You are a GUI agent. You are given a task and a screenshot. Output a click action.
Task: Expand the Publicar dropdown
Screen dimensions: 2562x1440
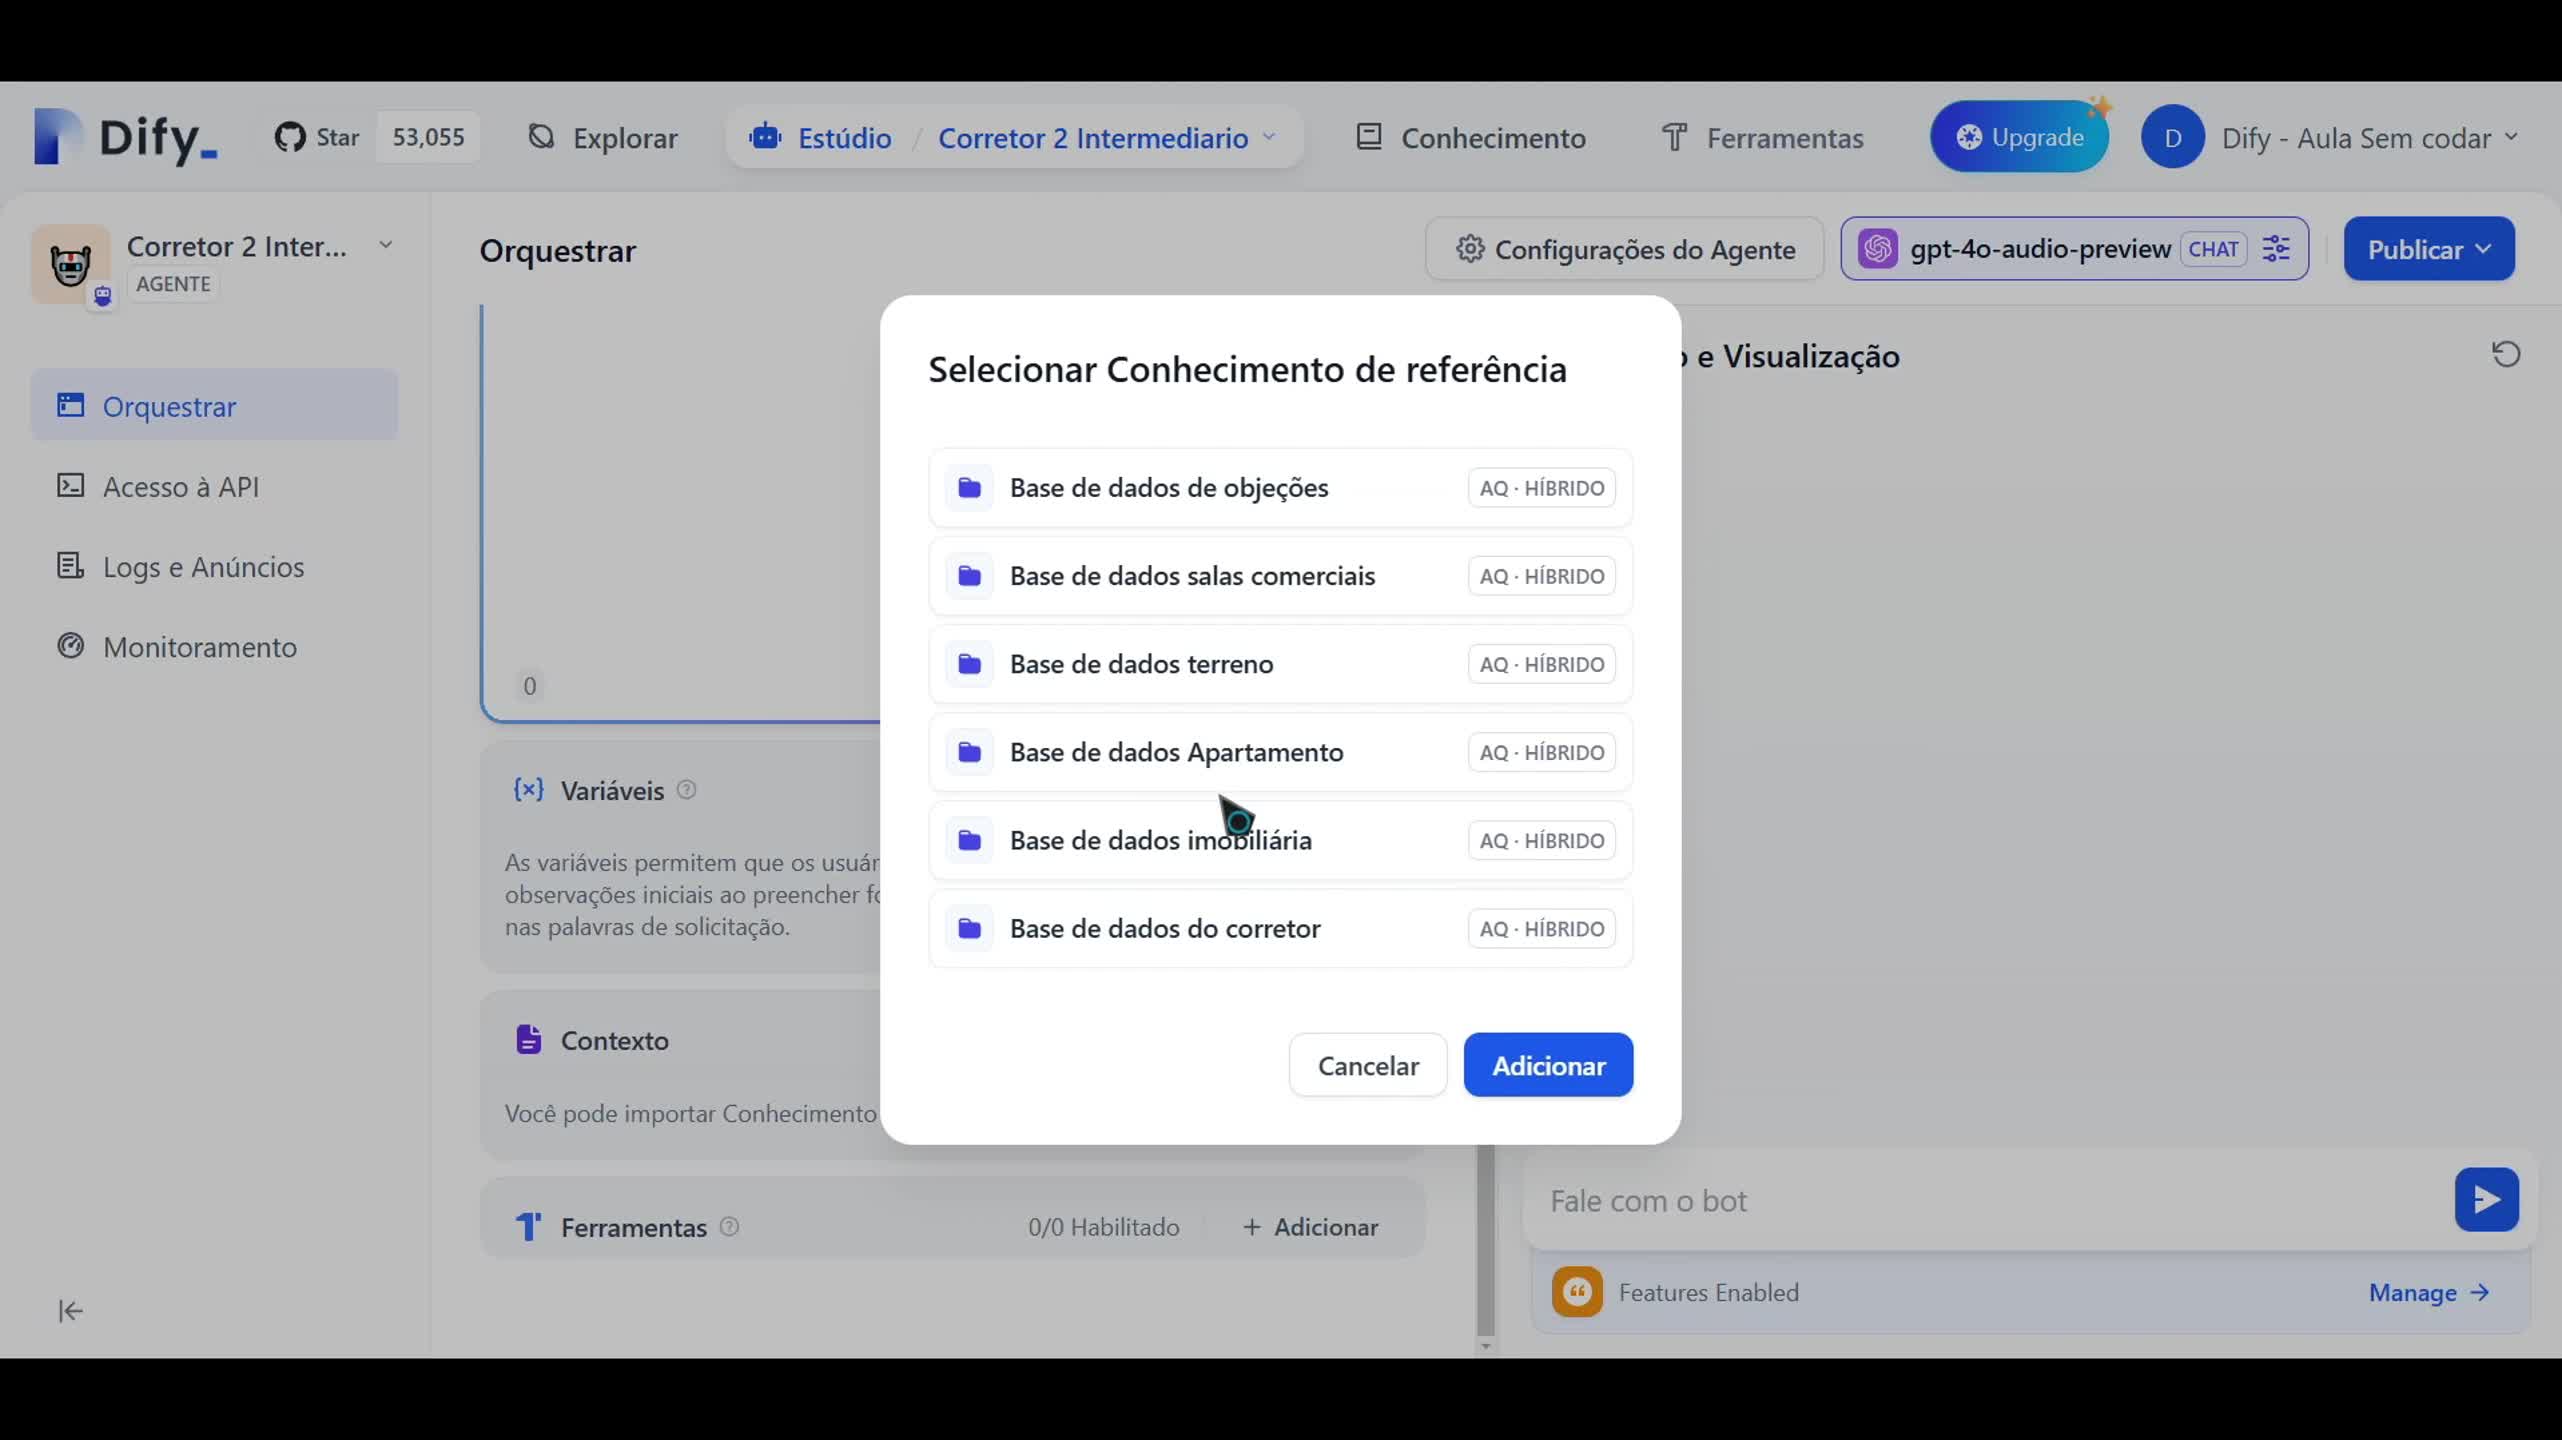coord(2428,248)
